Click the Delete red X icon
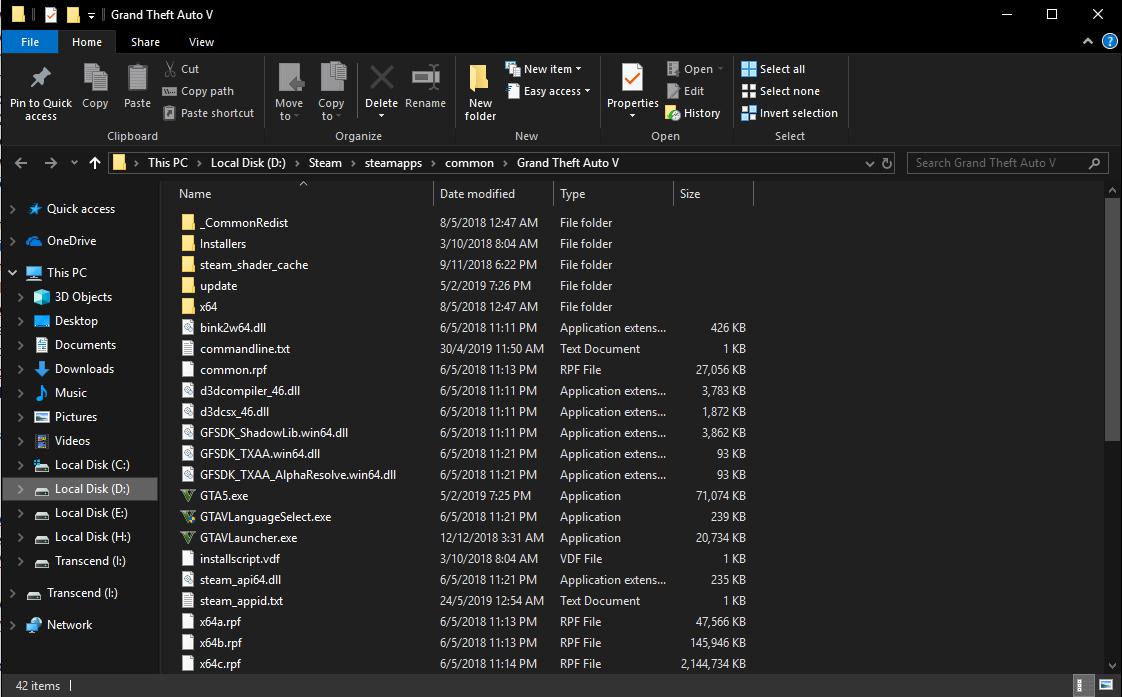This screenshot has height=697, width=1122. (381, 78)
